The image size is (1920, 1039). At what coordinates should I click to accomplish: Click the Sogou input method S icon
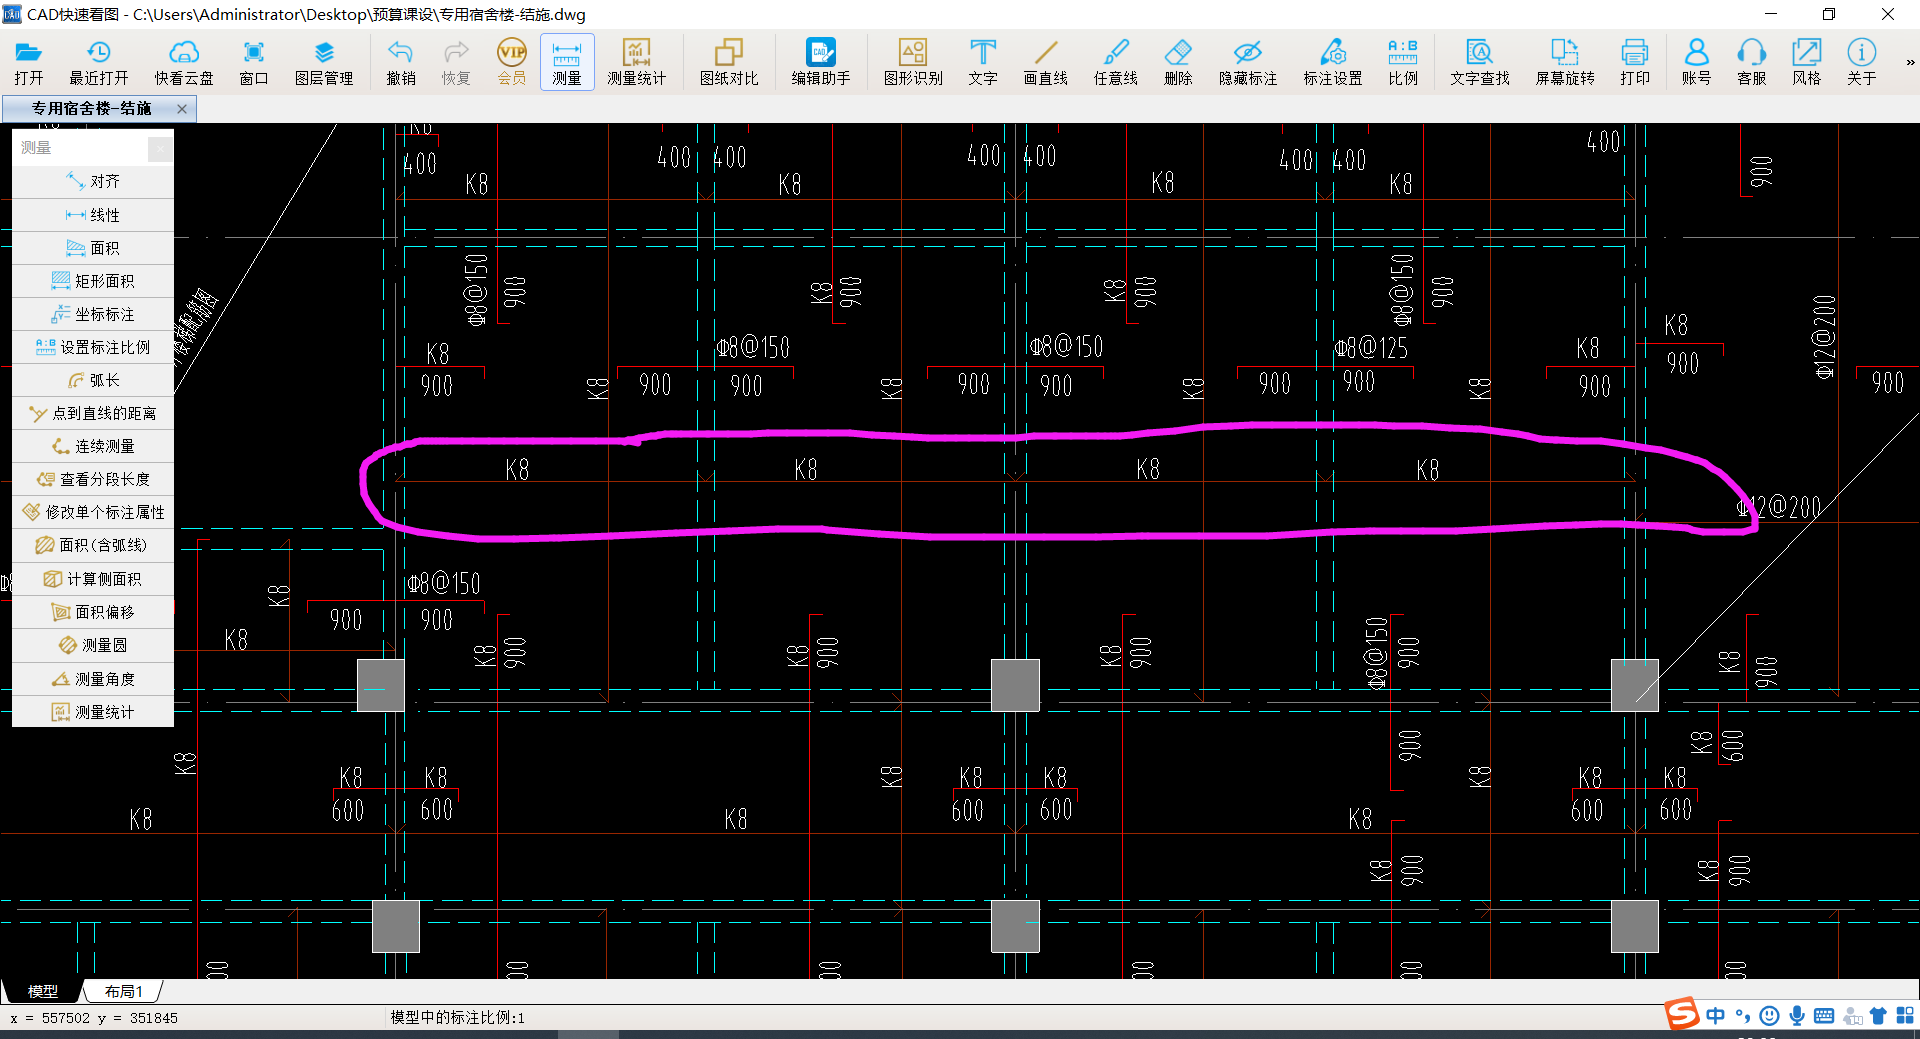(1682, 1014)
